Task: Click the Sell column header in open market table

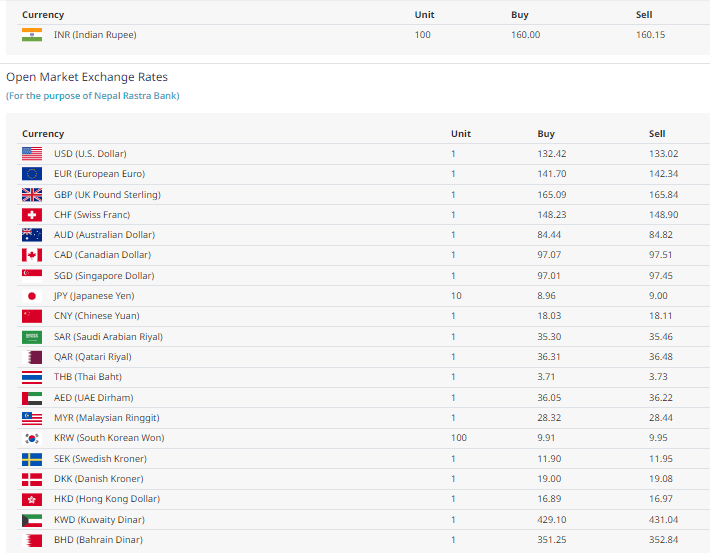Action: (x=656, y=134)
